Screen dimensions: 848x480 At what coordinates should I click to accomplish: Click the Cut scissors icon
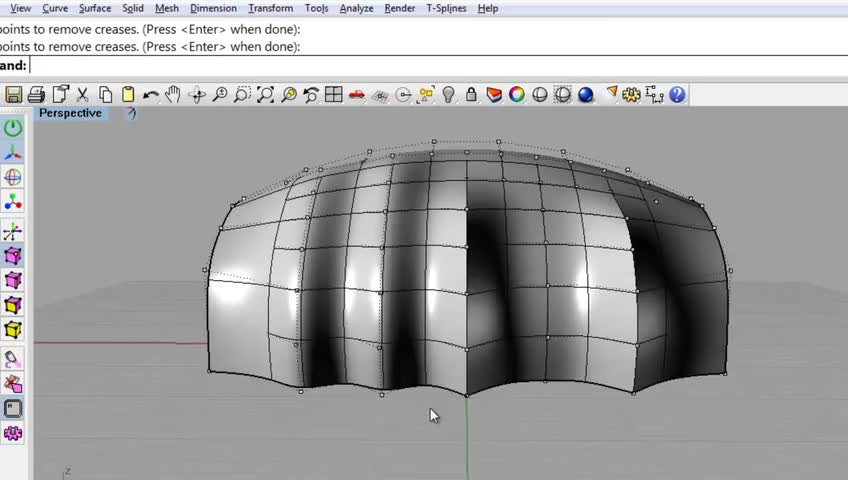pos(82,95)
